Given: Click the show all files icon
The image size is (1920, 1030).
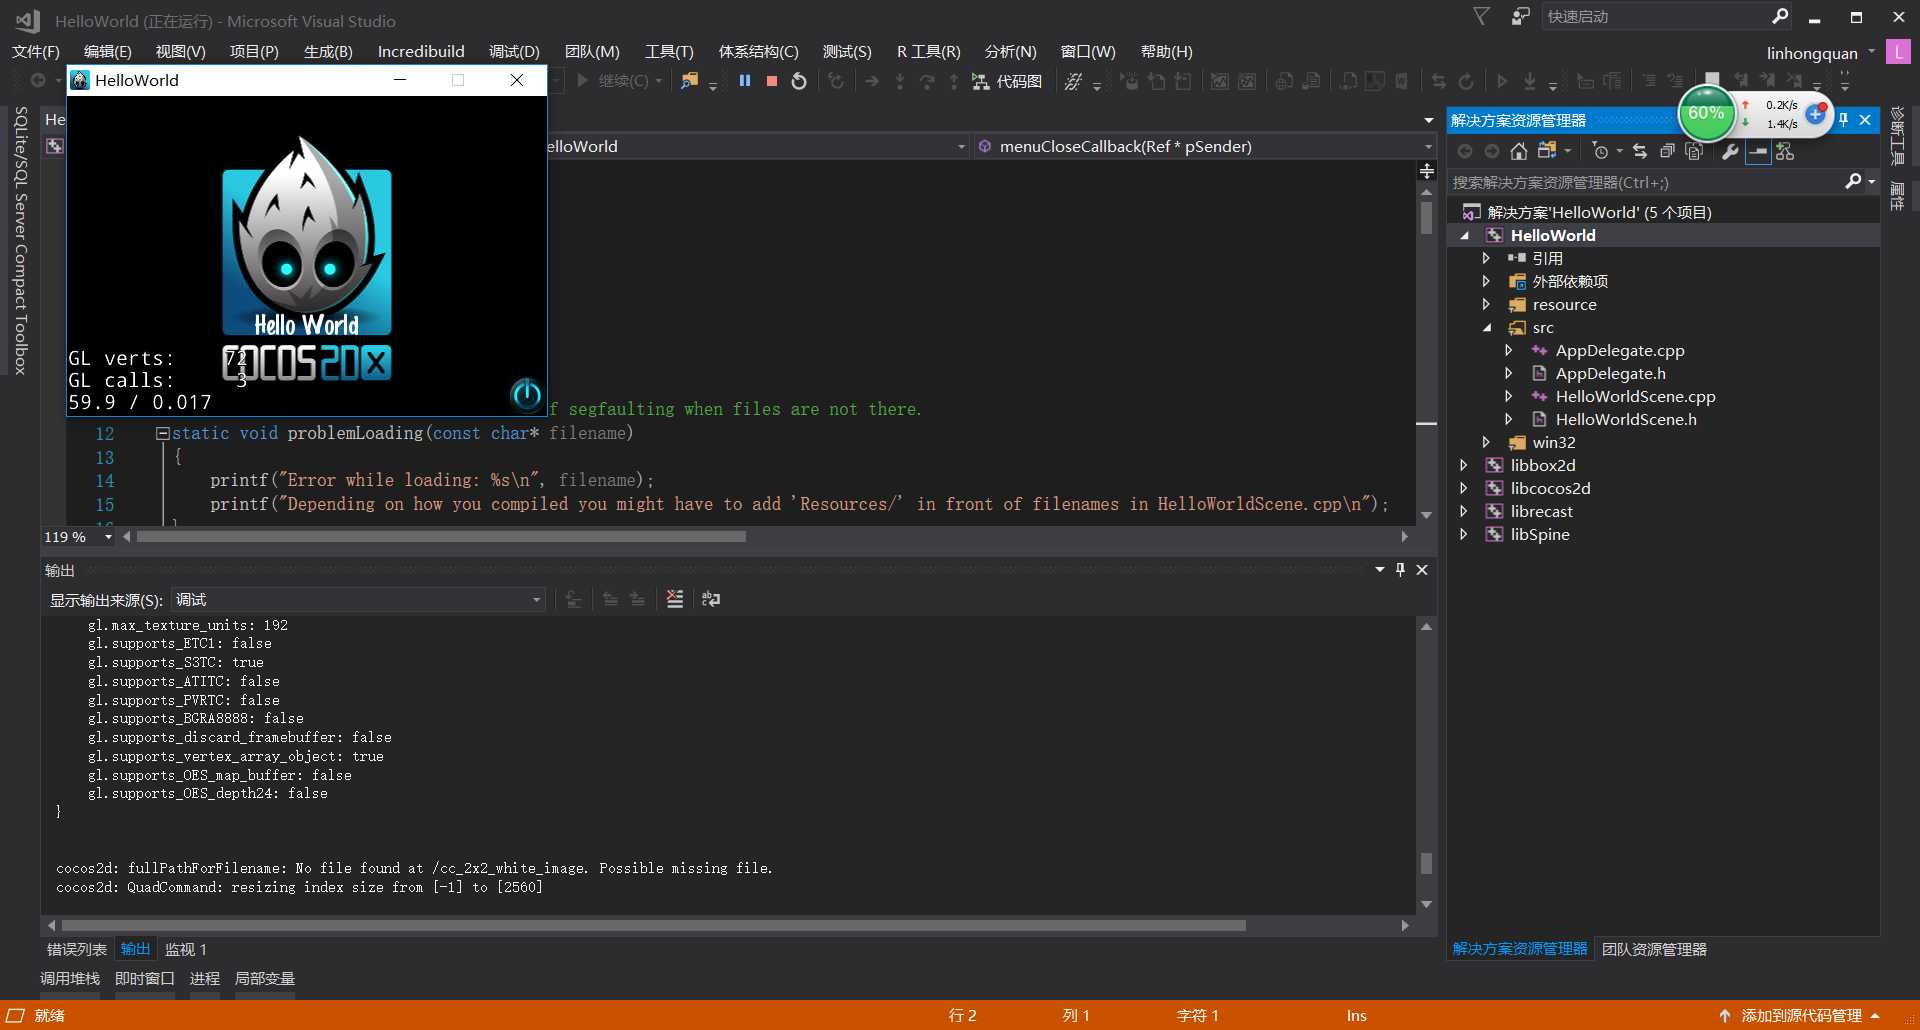Looking at the screenshot, I should tap(1694, 151).
